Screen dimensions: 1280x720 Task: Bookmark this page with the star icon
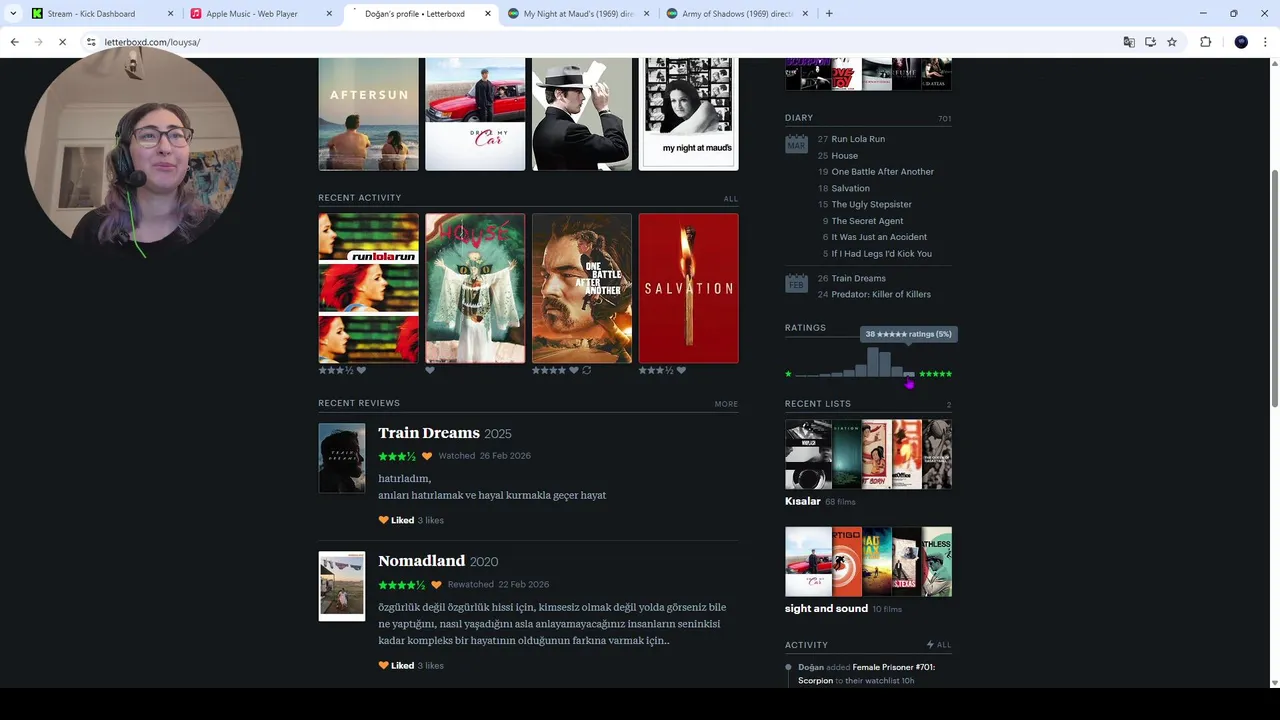pyautogui.click(x=1172, y=42)
